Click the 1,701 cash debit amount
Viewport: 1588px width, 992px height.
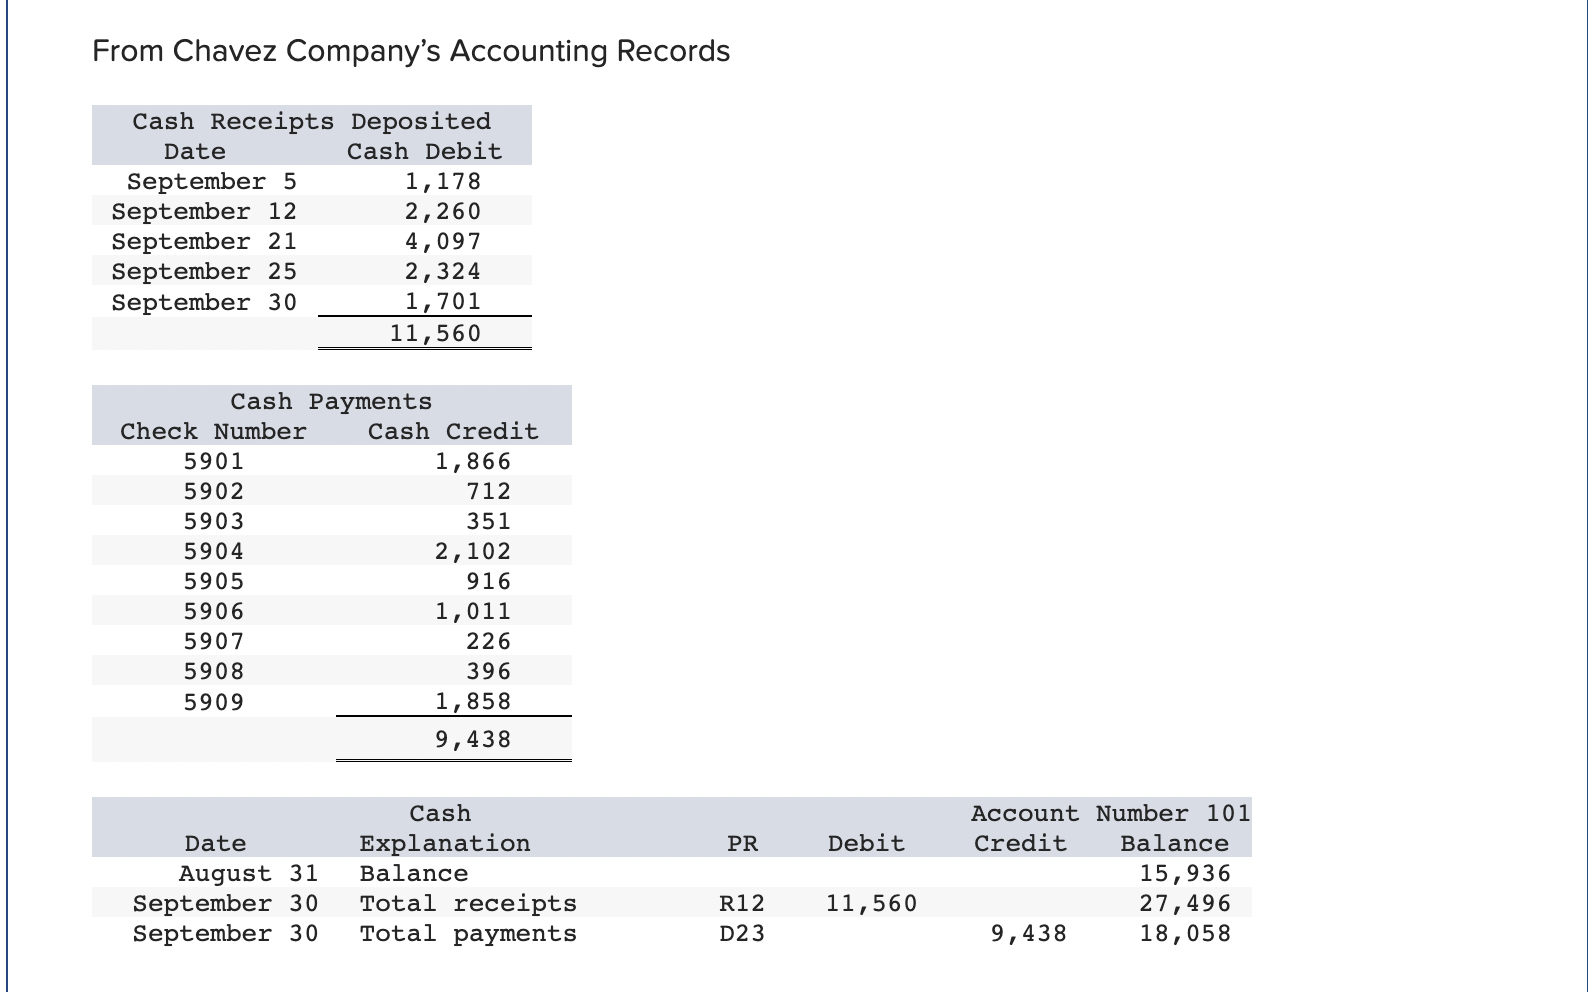click(442, 301)
